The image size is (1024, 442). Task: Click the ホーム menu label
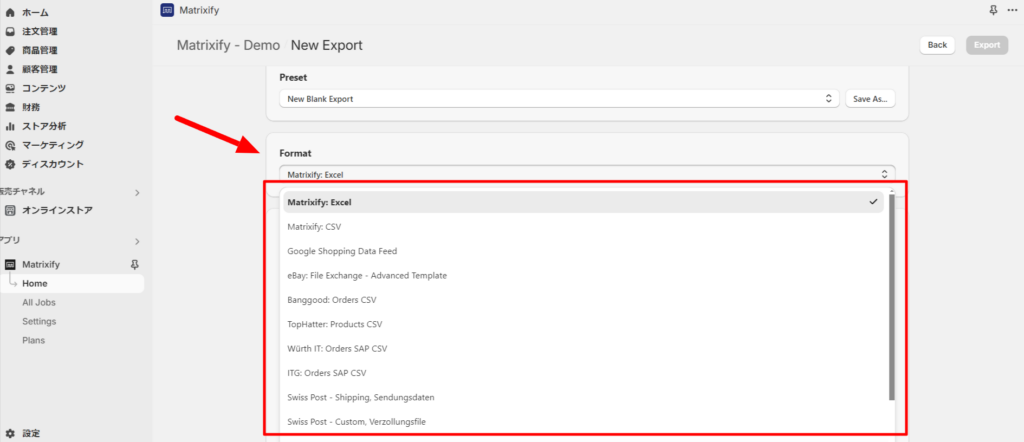[35, 12]
